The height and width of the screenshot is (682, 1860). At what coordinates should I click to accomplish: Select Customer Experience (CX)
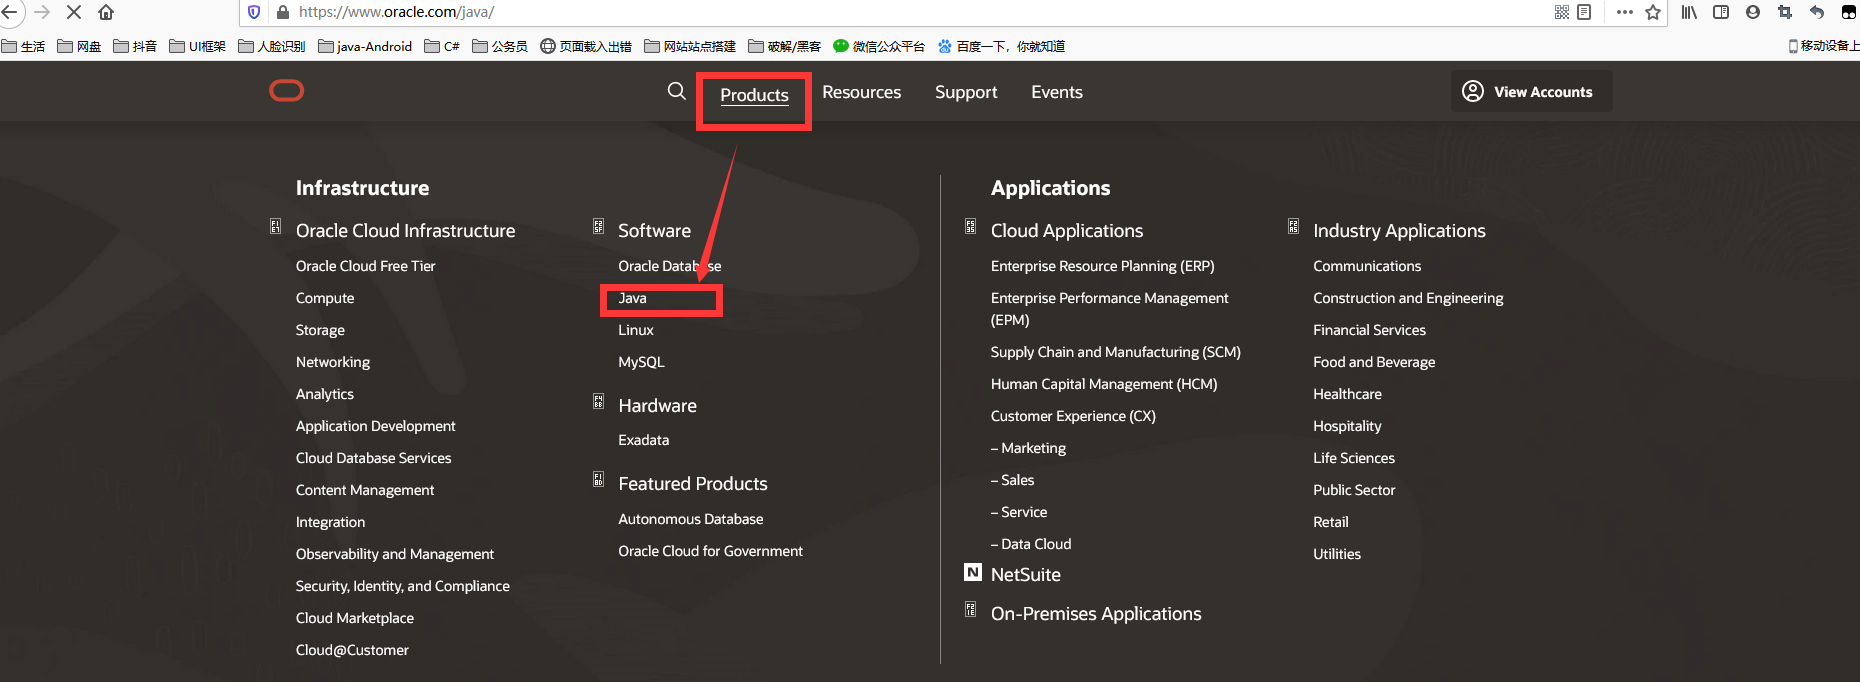click(x=1073, y=416)
